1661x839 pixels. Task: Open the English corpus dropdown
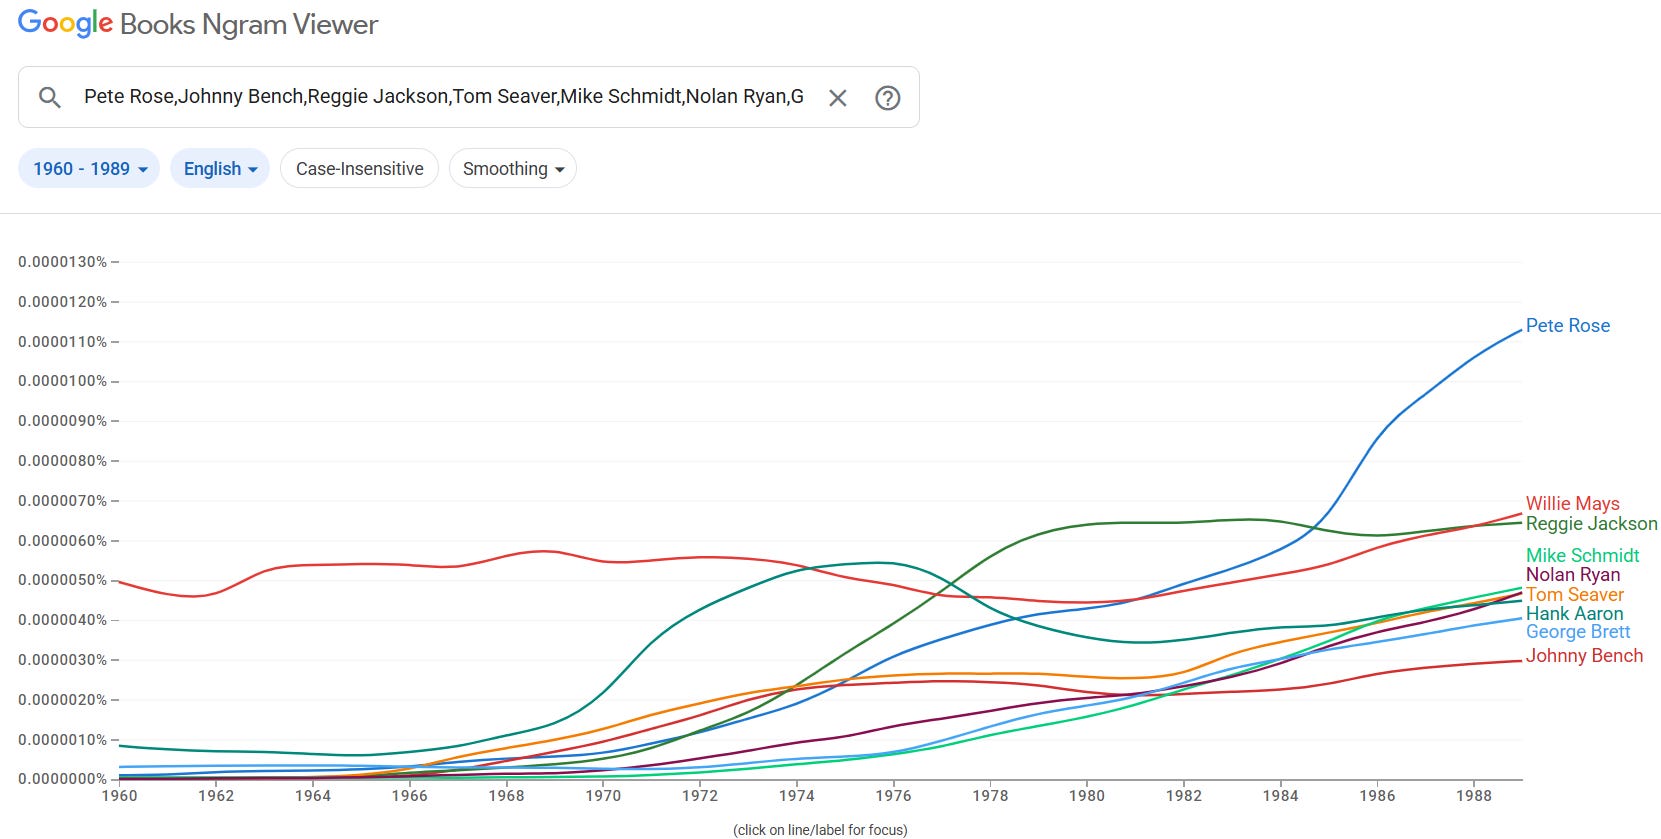pyautogui.click(x=220, y=169)
